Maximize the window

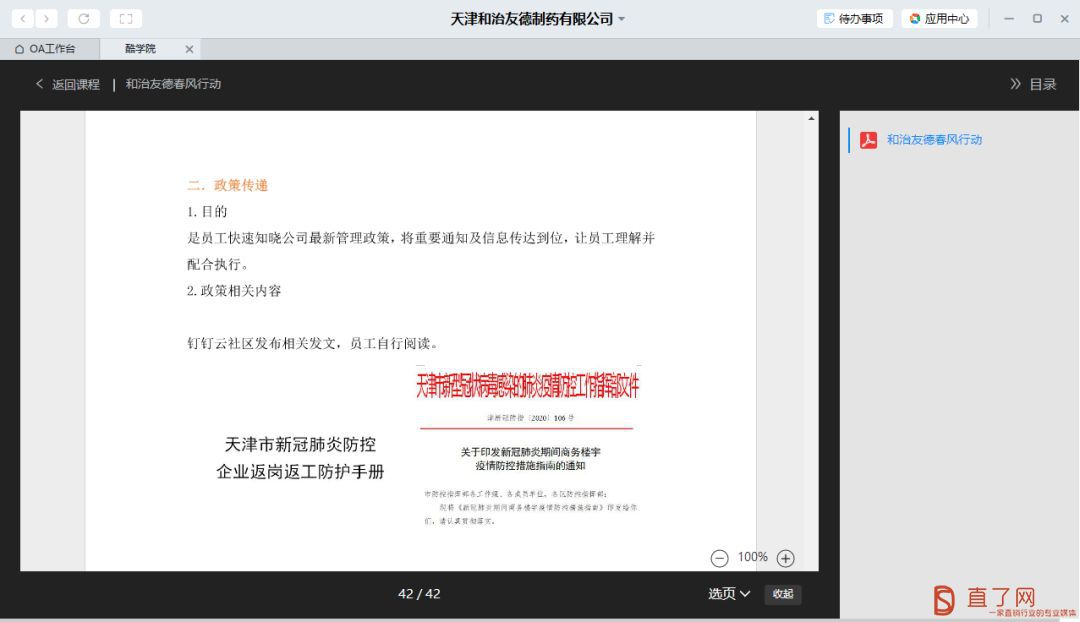(x=1037, y=19)
